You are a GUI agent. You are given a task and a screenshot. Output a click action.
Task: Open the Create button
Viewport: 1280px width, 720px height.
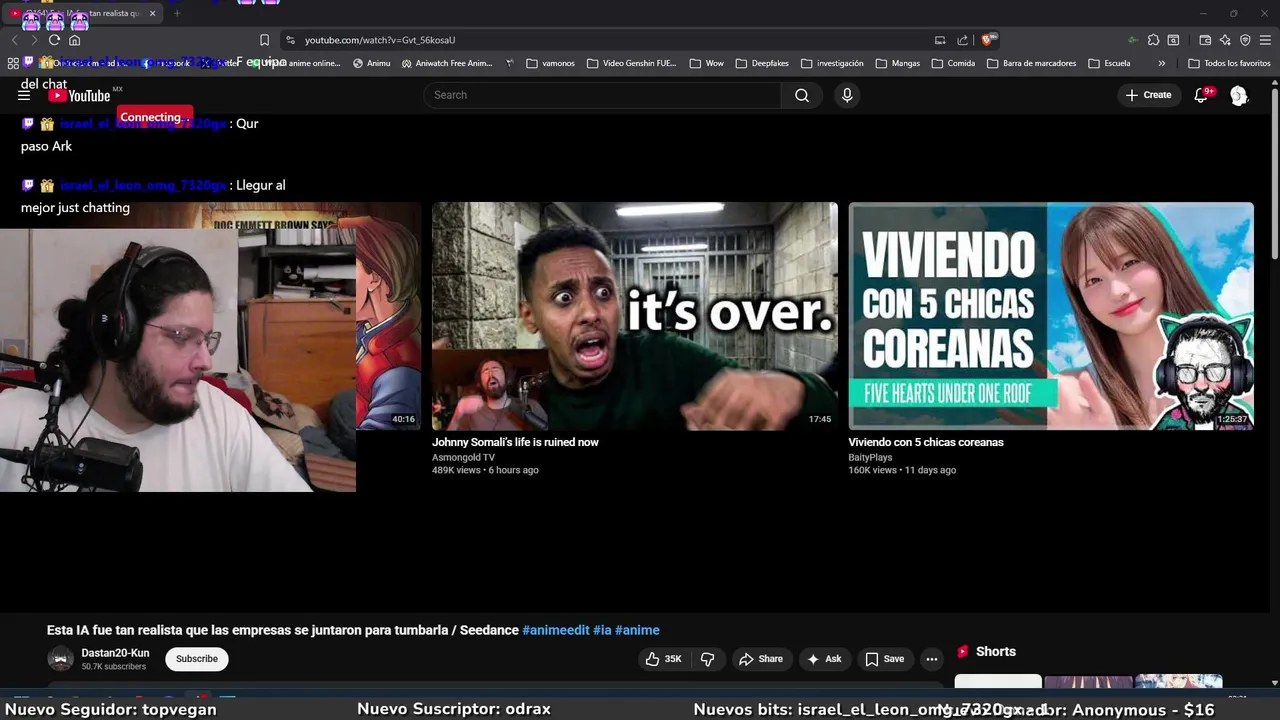click(x=1148, y=95)
